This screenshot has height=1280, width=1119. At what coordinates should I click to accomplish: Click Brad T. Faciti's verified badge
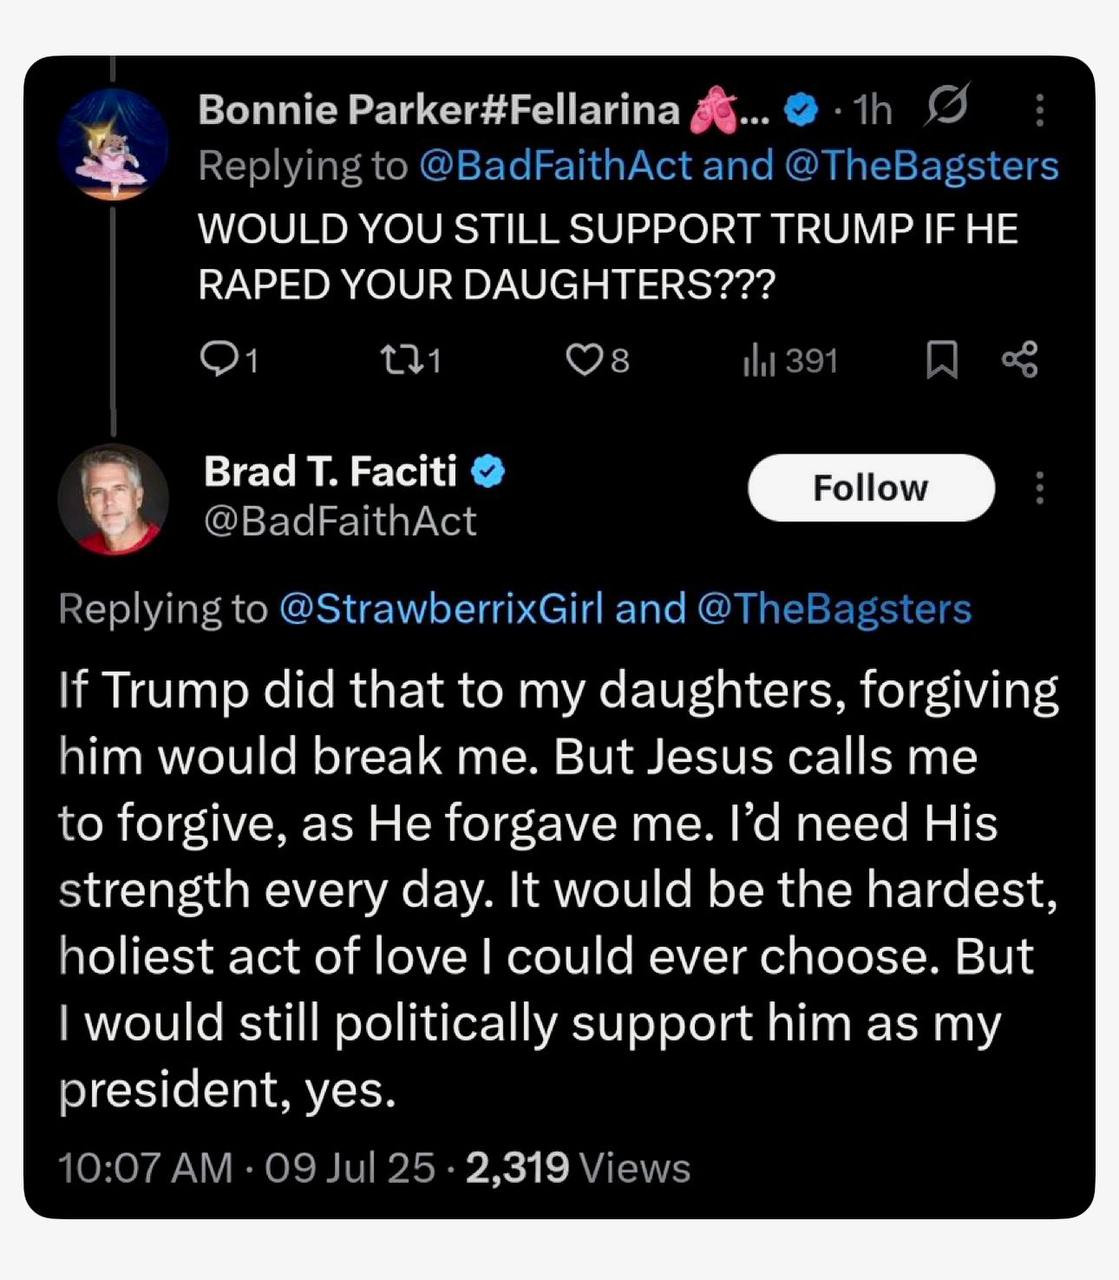click(x=488, y=471)
